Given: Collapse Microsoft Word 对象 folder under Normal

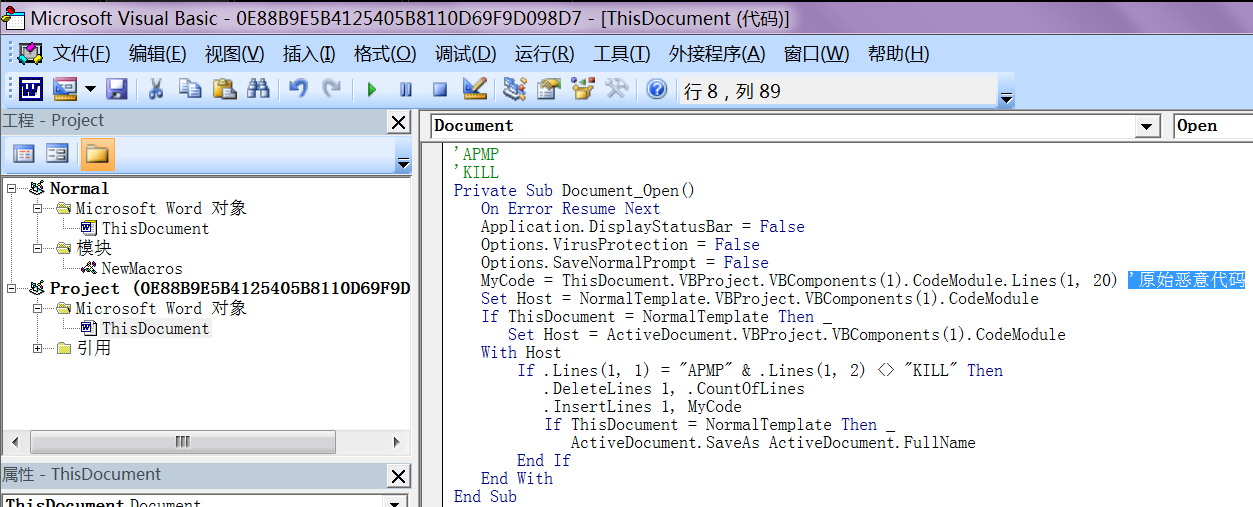Looking at the screenshot, I should click(x=38, y=208).
